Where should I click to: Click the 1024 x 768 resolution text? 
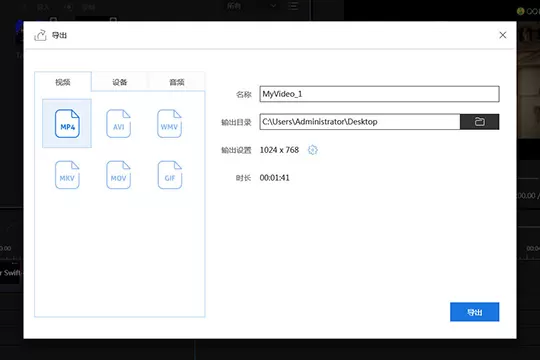(x=279, y=150)
